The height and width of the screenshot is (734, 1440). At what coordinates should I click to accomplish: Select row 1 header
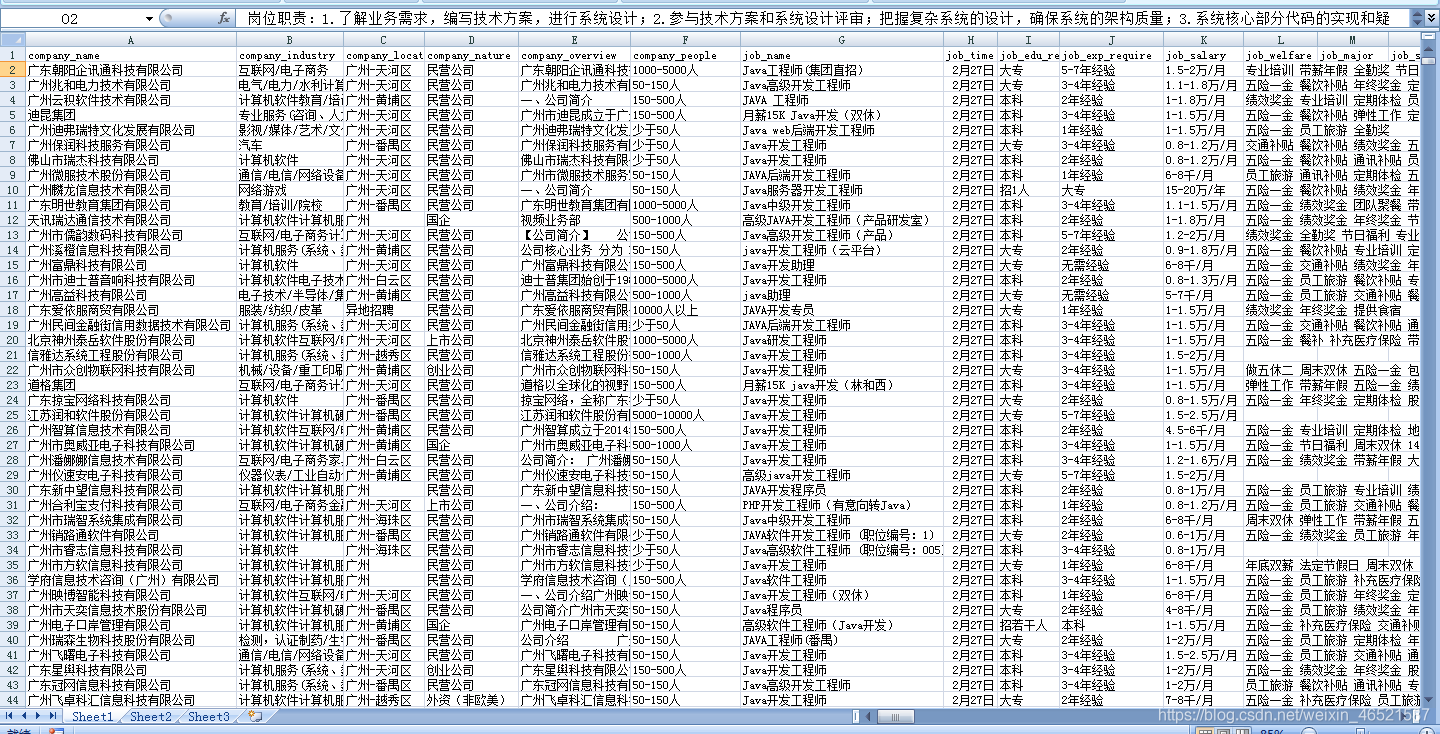[x=12, y=55]
